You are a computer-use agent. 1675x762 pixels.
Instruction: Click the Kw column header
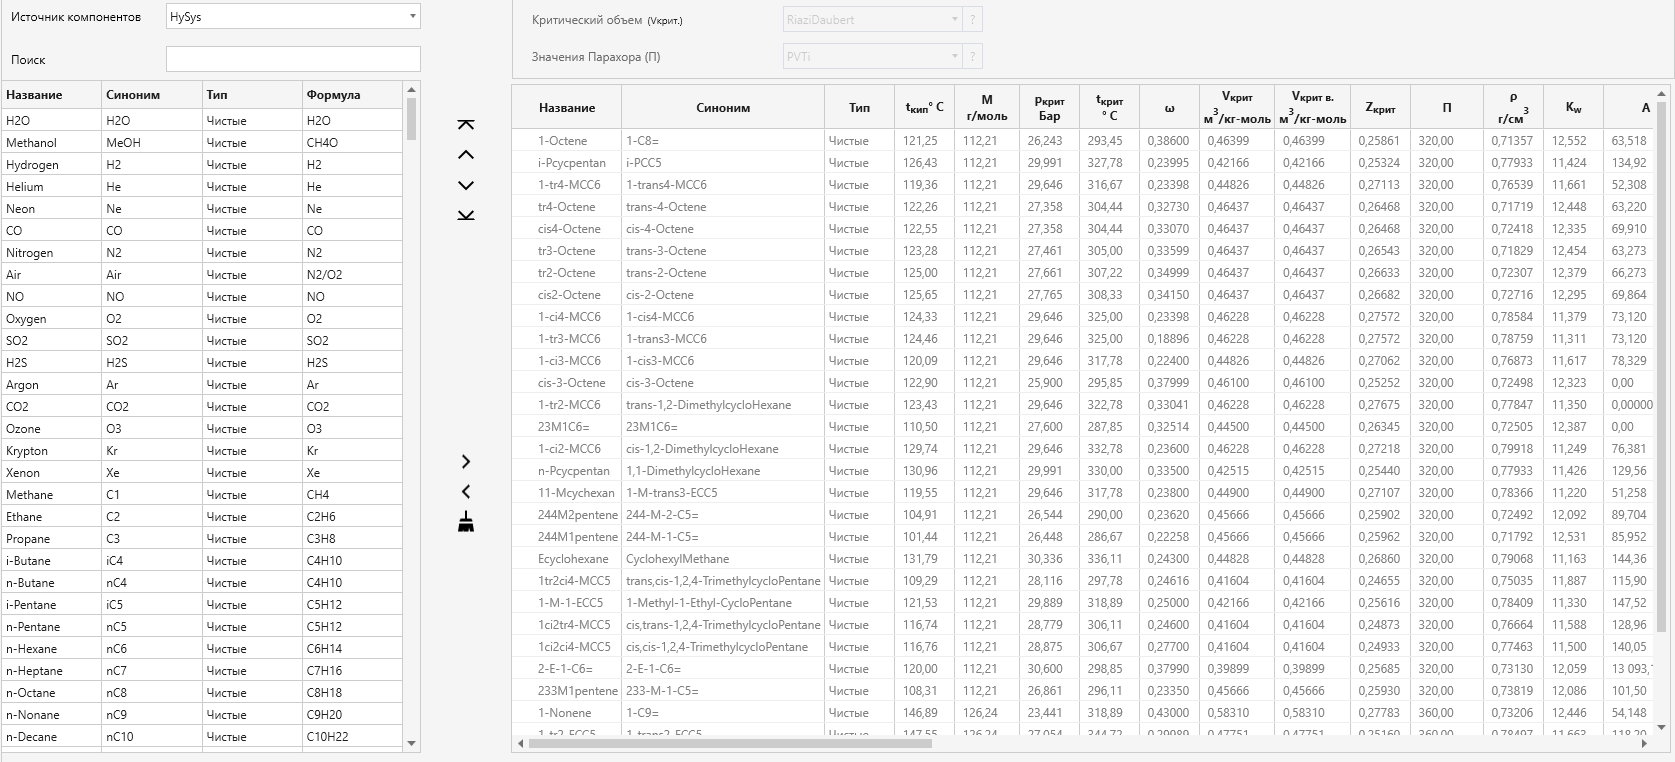pyautogui.click(x=1573, y=108)
